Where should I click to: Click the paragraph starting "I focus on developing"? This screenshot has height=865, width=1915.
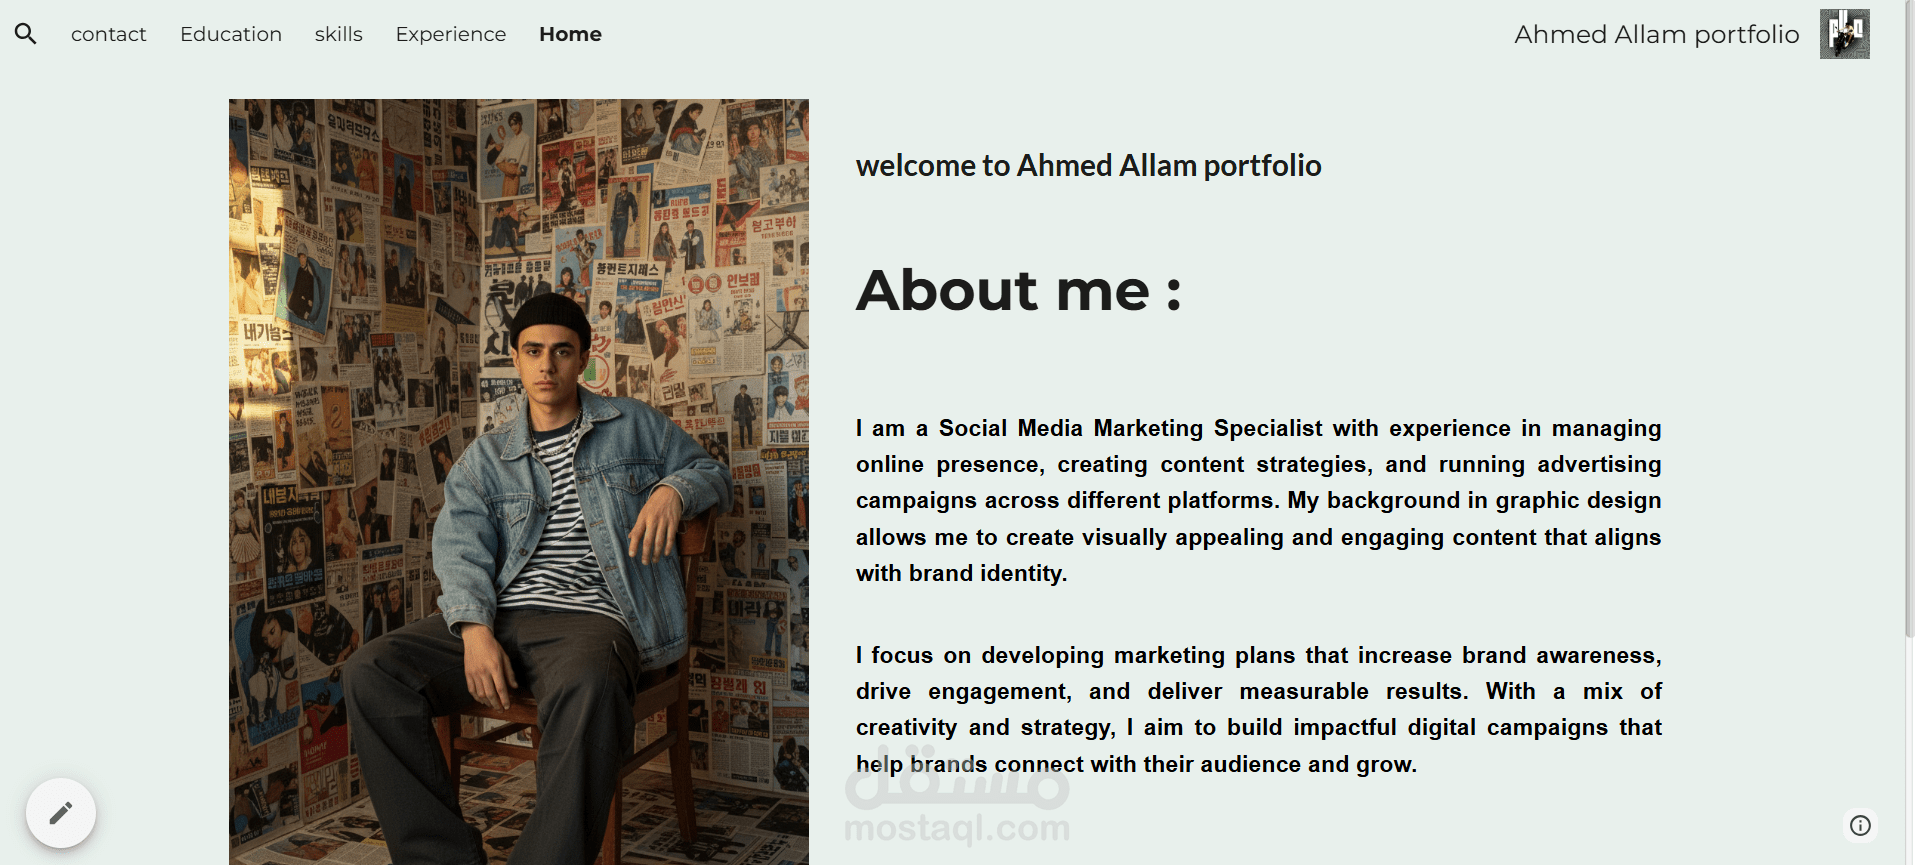point(1258,709)
